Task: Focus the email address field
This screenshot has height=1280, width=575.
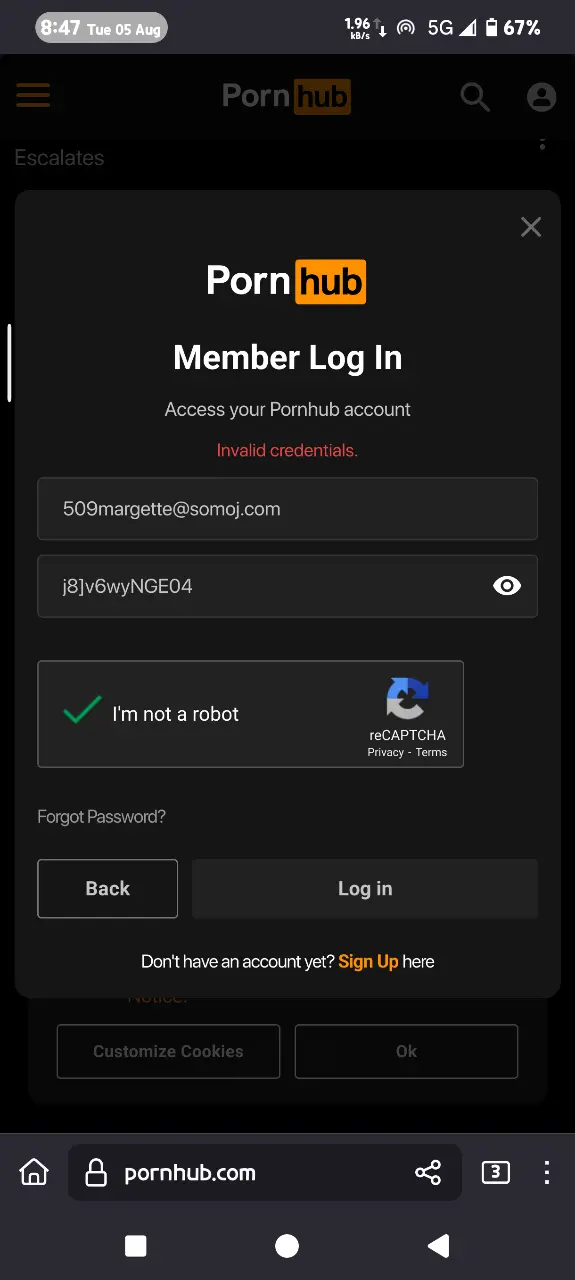Action: [288, 509]
